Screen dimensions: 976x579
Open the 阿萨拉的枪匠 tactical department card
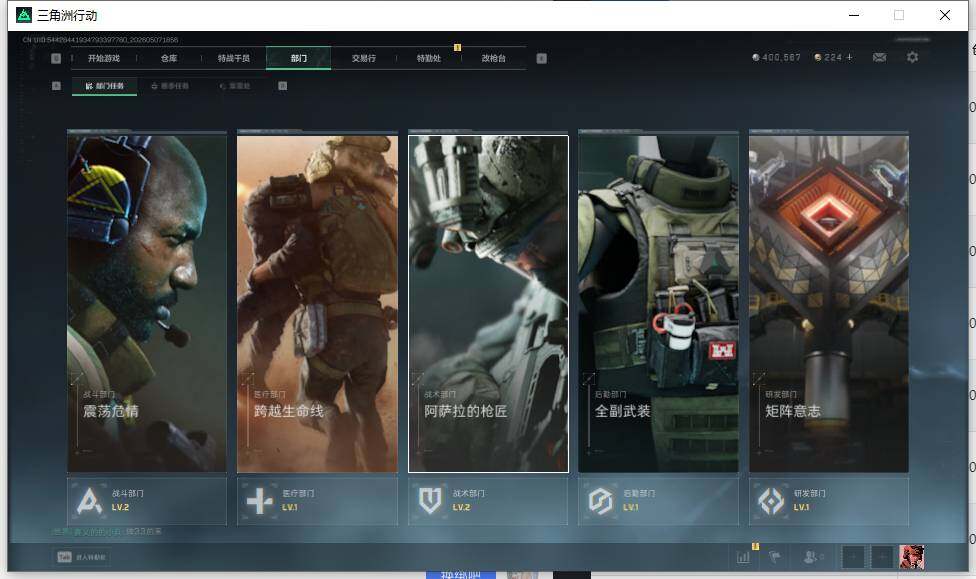(488, 304)
